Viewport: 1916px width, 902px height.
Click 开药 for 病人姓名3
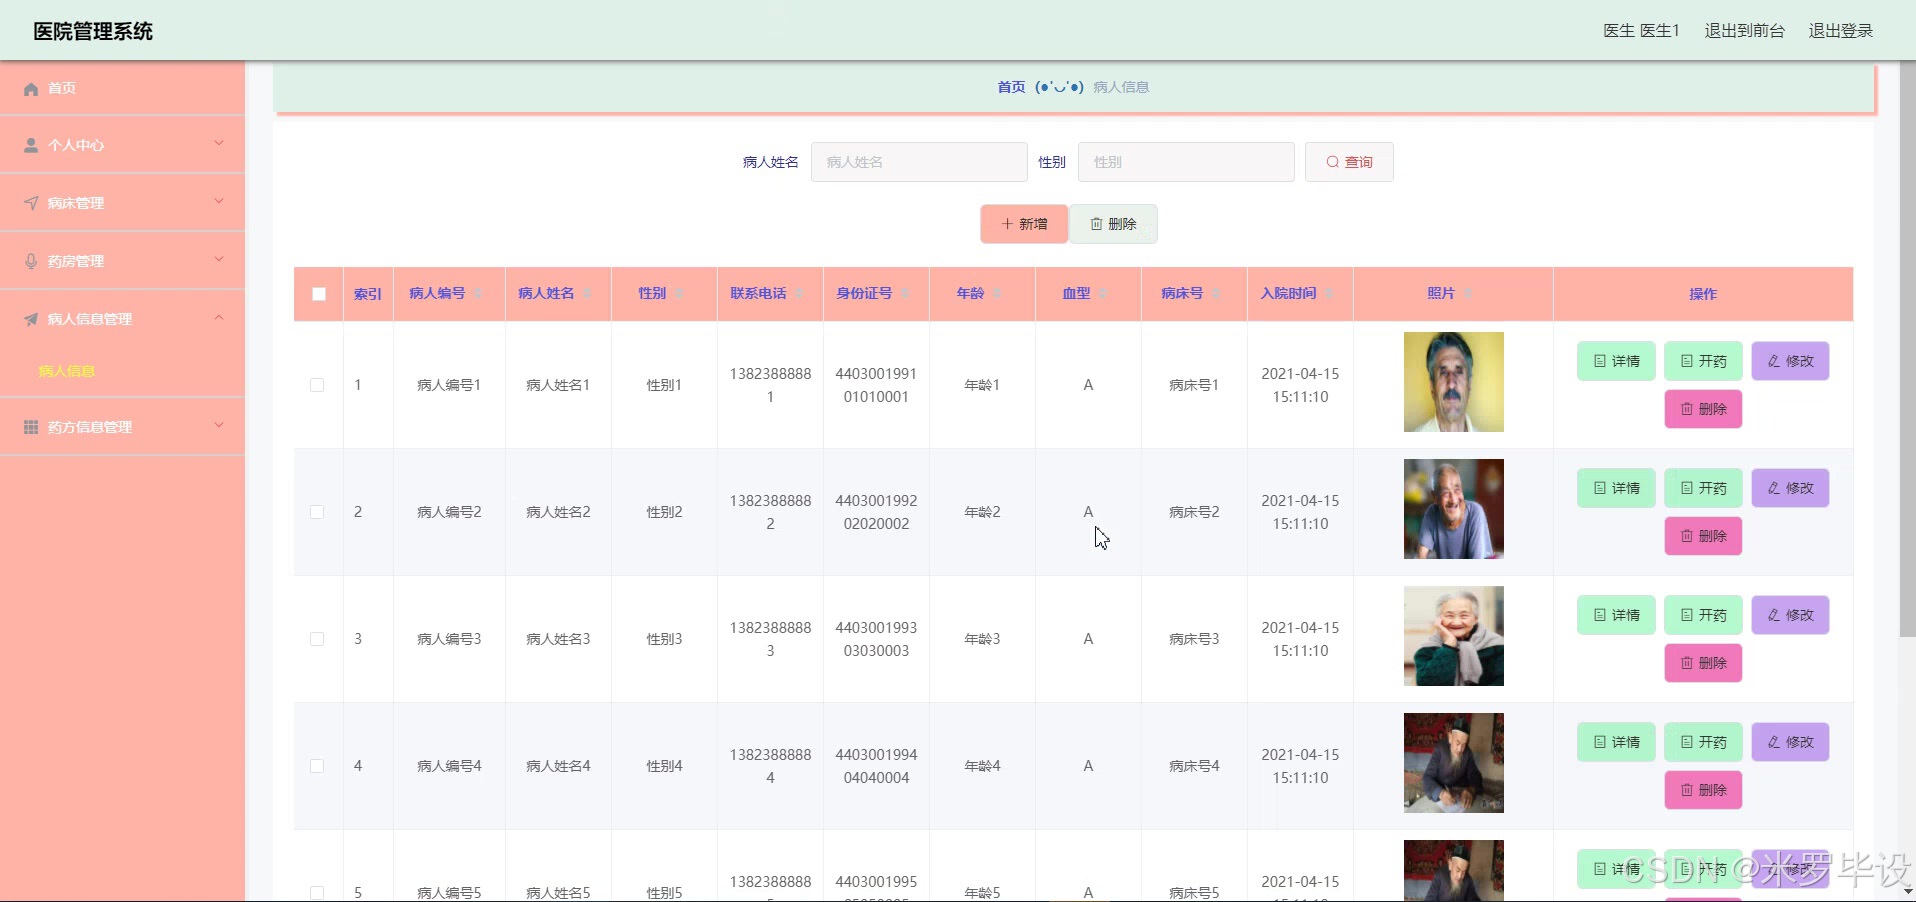point(1703,615)
